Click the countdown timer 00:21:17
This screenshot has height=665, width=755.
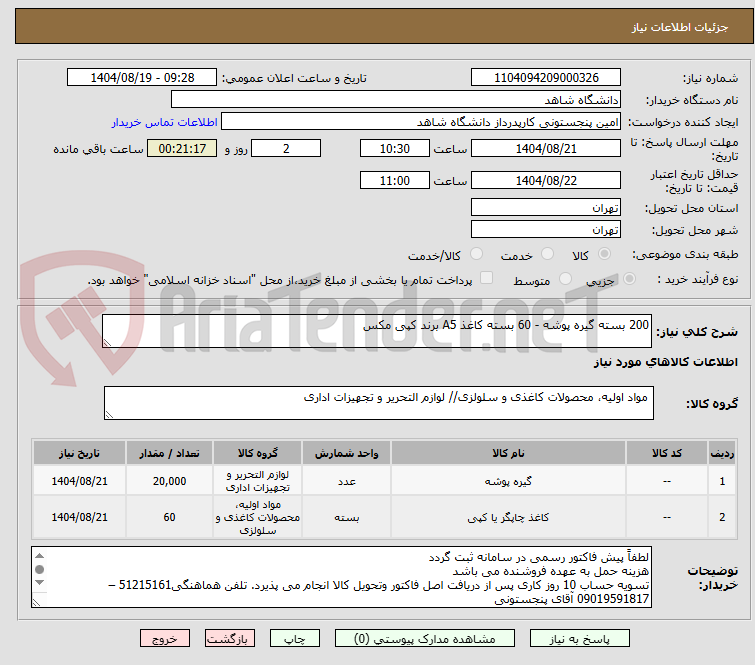point(182,148)
